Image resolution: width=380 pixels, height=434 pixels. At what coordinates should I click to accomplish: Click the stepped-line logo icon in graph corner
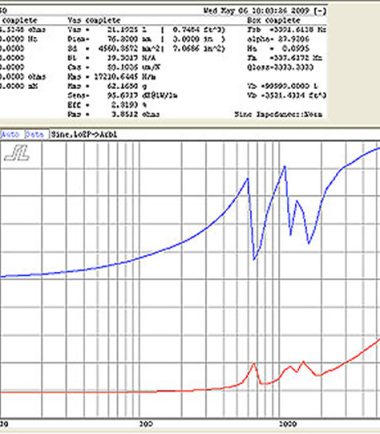tap(17, 153)
